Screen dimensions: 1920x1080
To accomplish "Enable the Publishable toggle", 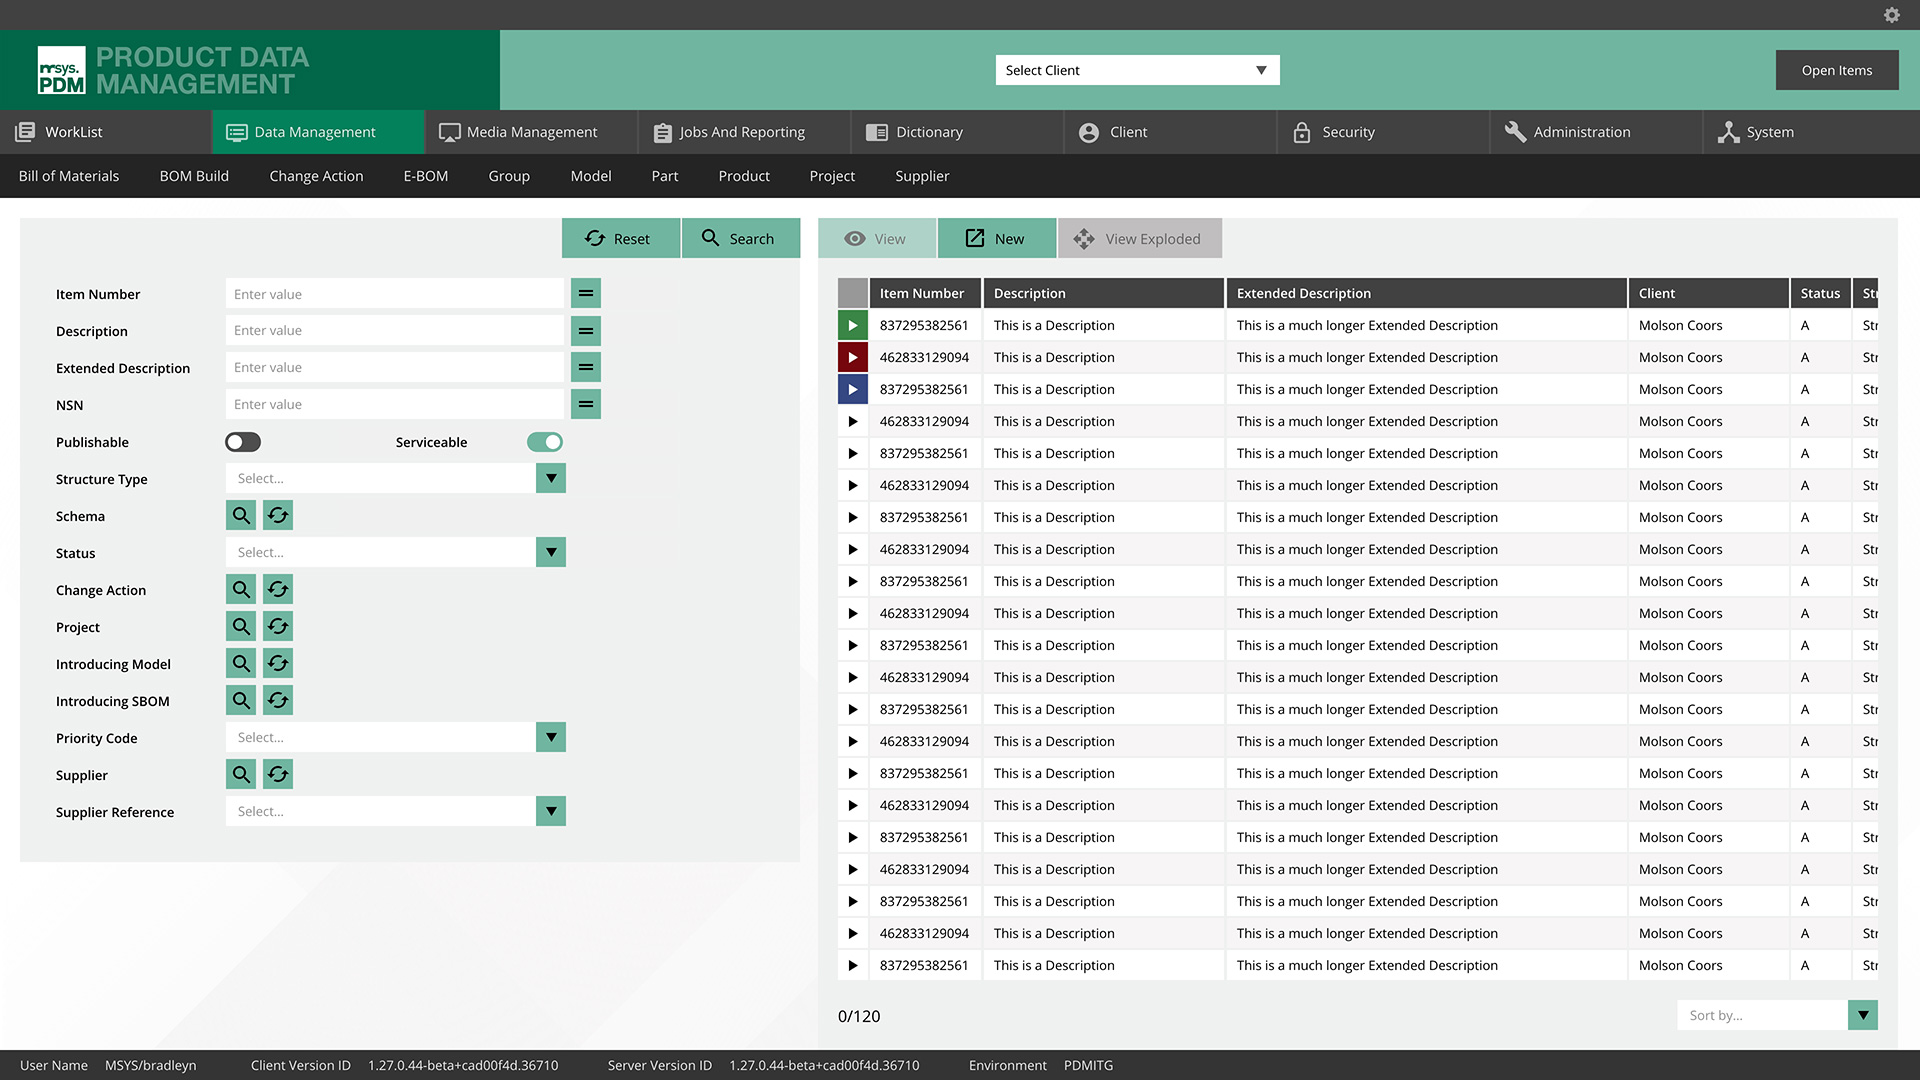I will (x=243, y=442).
